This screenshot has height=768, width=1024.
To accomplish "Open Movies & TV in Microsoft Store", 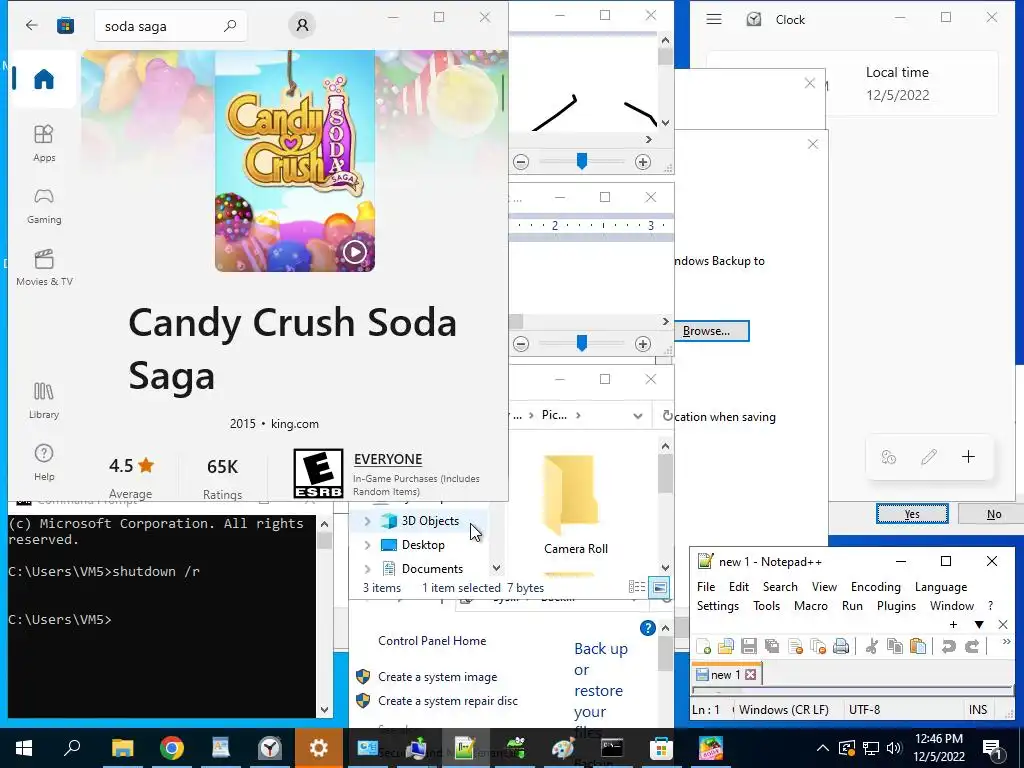I will (x=44, y=267).
